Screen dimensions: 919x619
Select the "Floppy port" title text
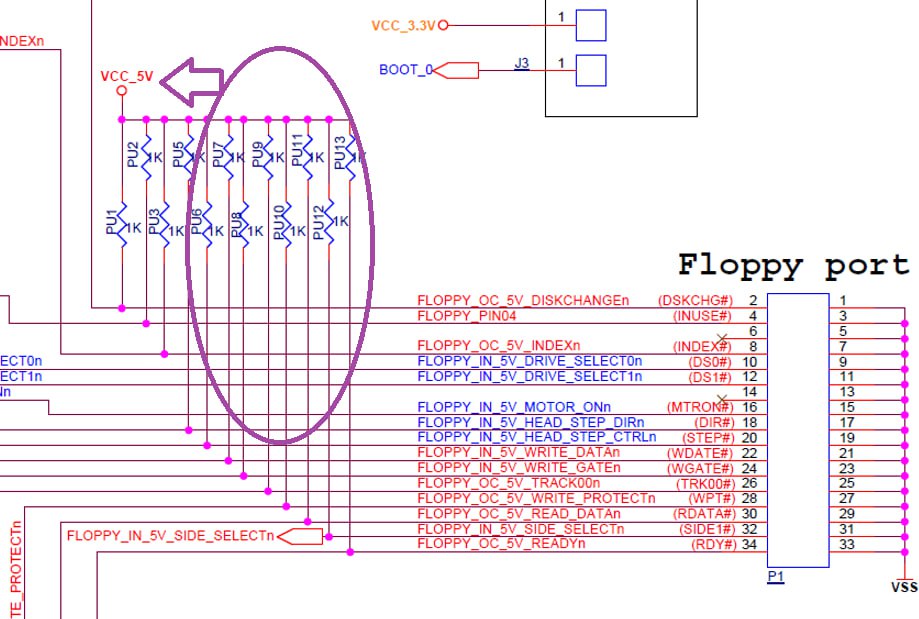point(794,265)
